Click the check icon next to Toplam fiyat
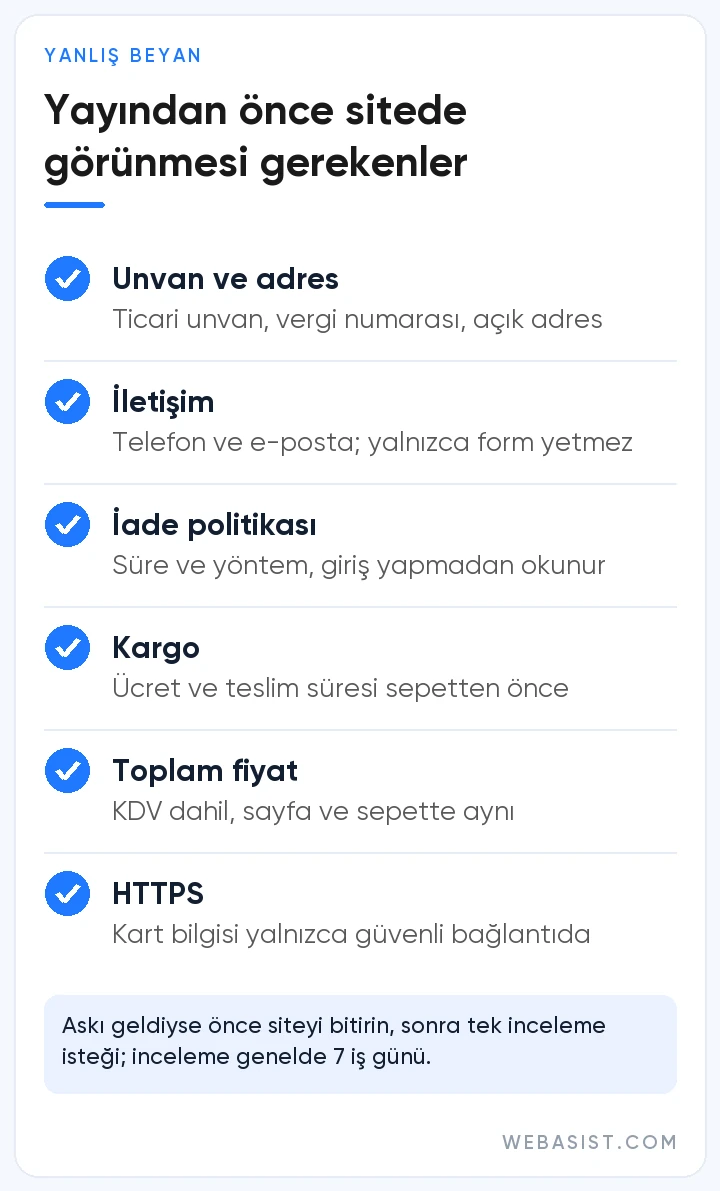 coord(68,771)
